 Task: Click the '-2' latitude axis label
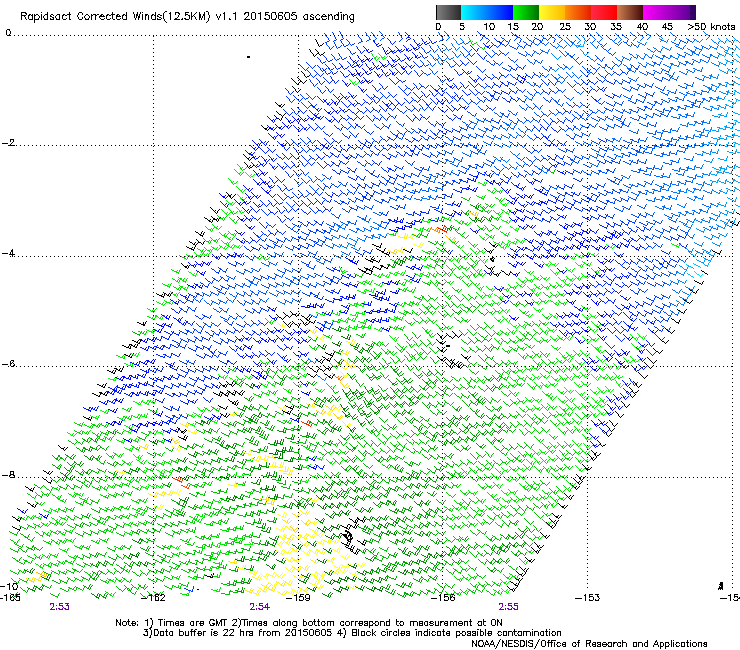(8, 143)
